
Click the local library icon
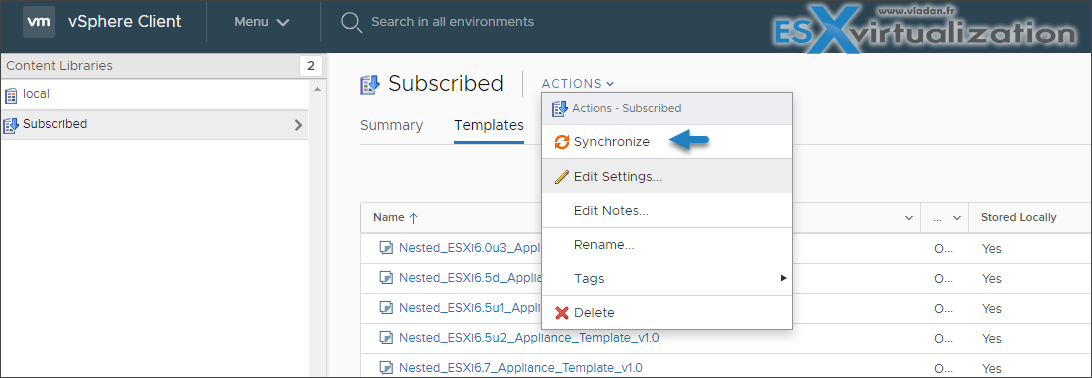click(11, 95)
